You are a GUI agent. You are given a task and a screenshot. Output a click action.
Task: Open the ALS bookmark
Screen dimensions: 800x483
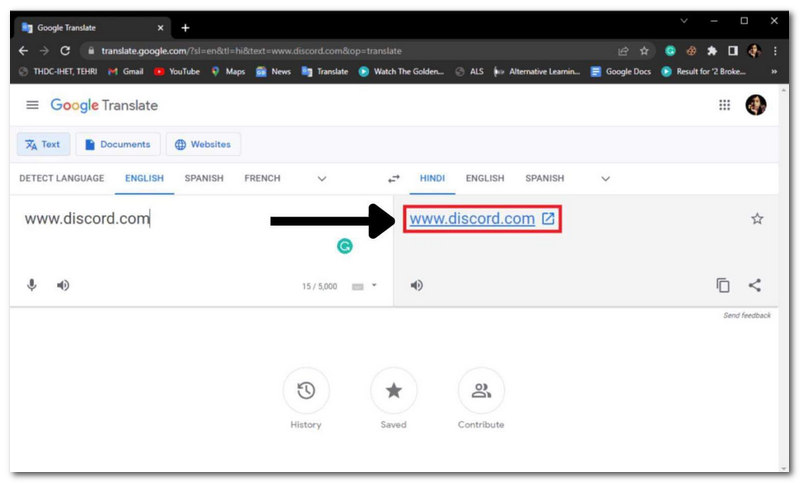pos(469,71)
